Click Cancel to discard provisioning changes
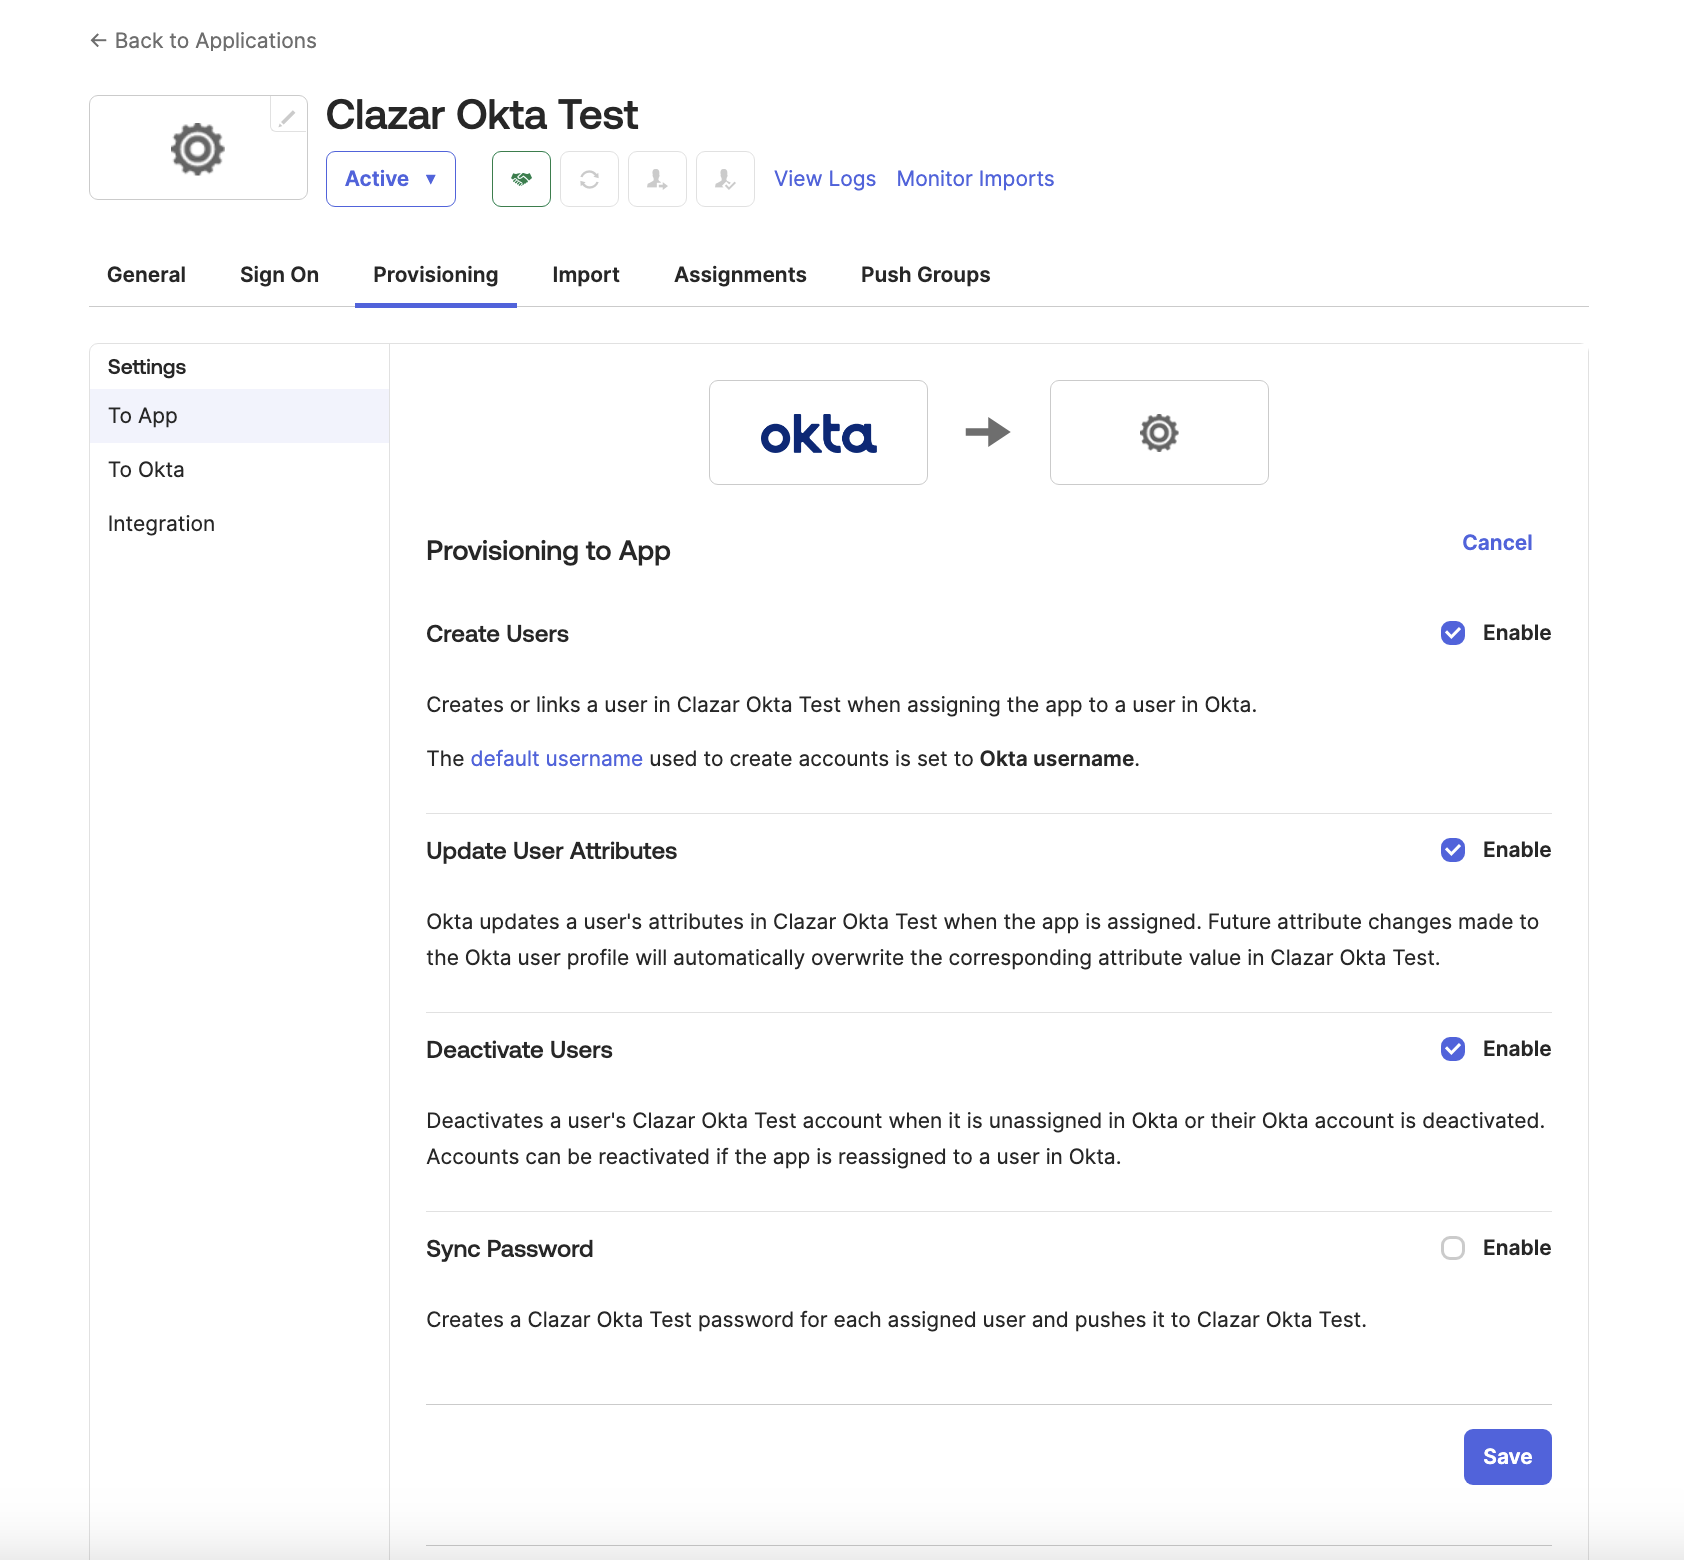The image size is (1684, 1560). [1496, 542]
